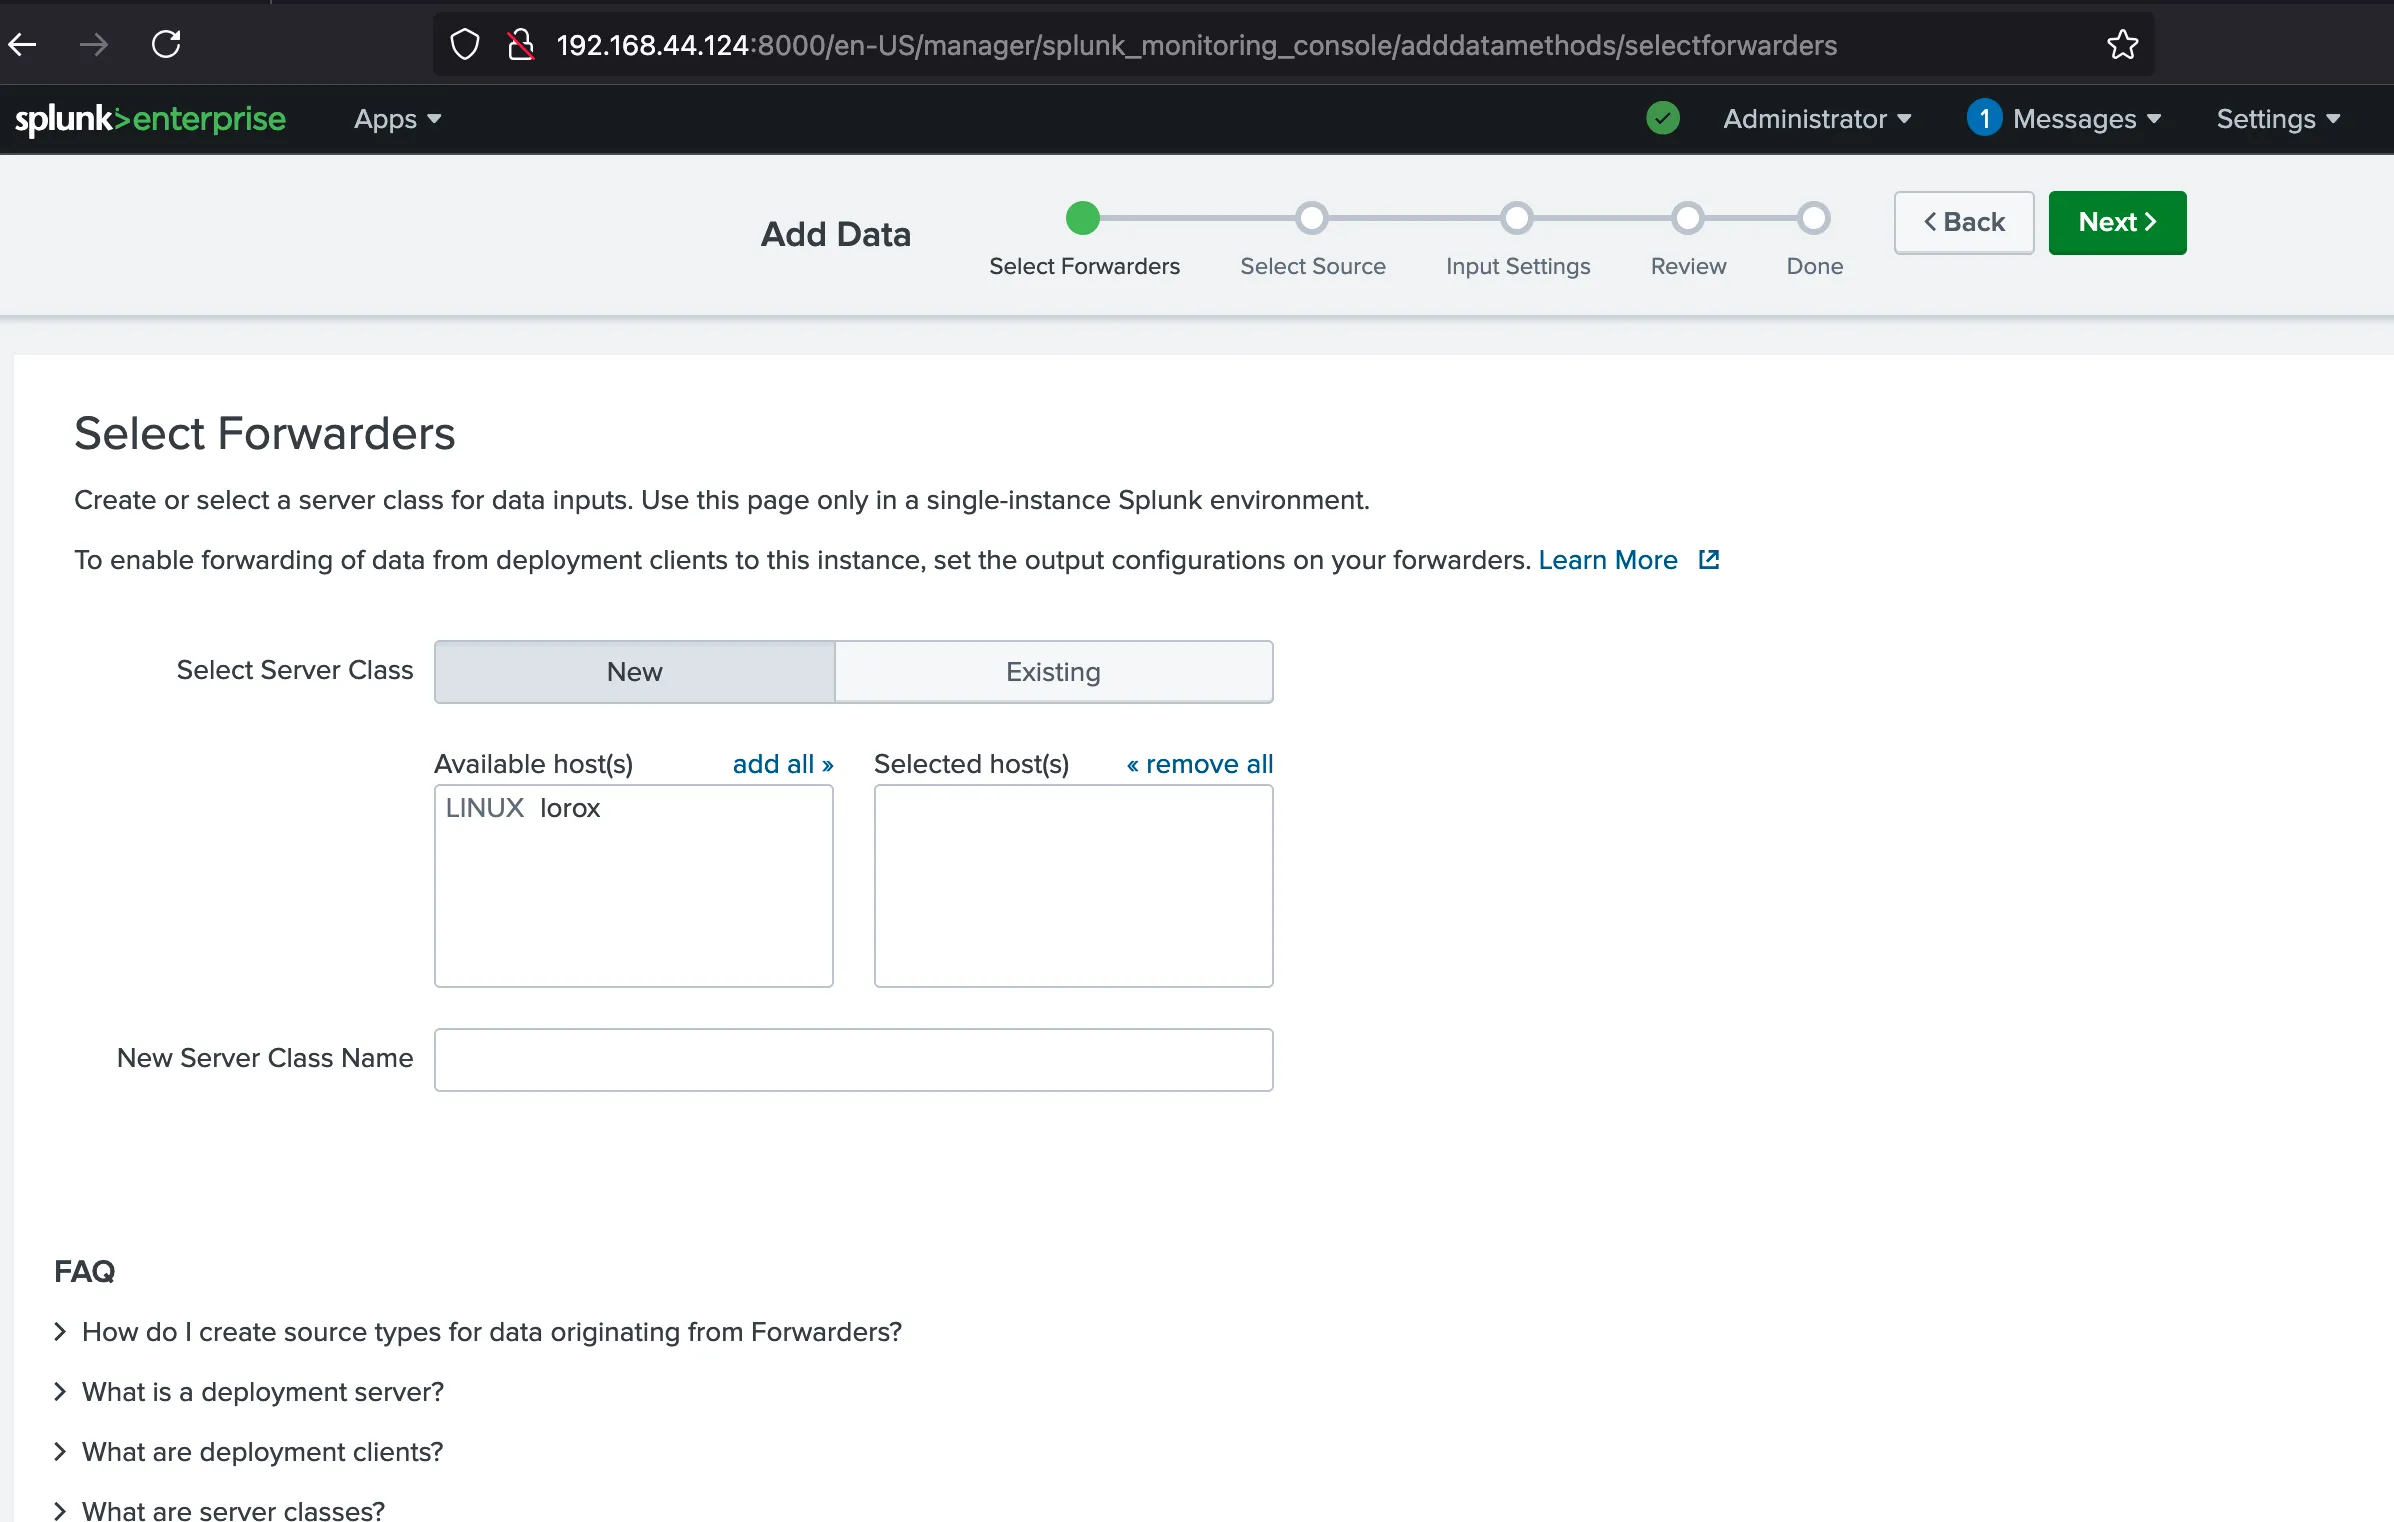Click the browser reload page icon
Image resolution: width=2394 pixels, height=1522 pixels.
pos(166,45)
